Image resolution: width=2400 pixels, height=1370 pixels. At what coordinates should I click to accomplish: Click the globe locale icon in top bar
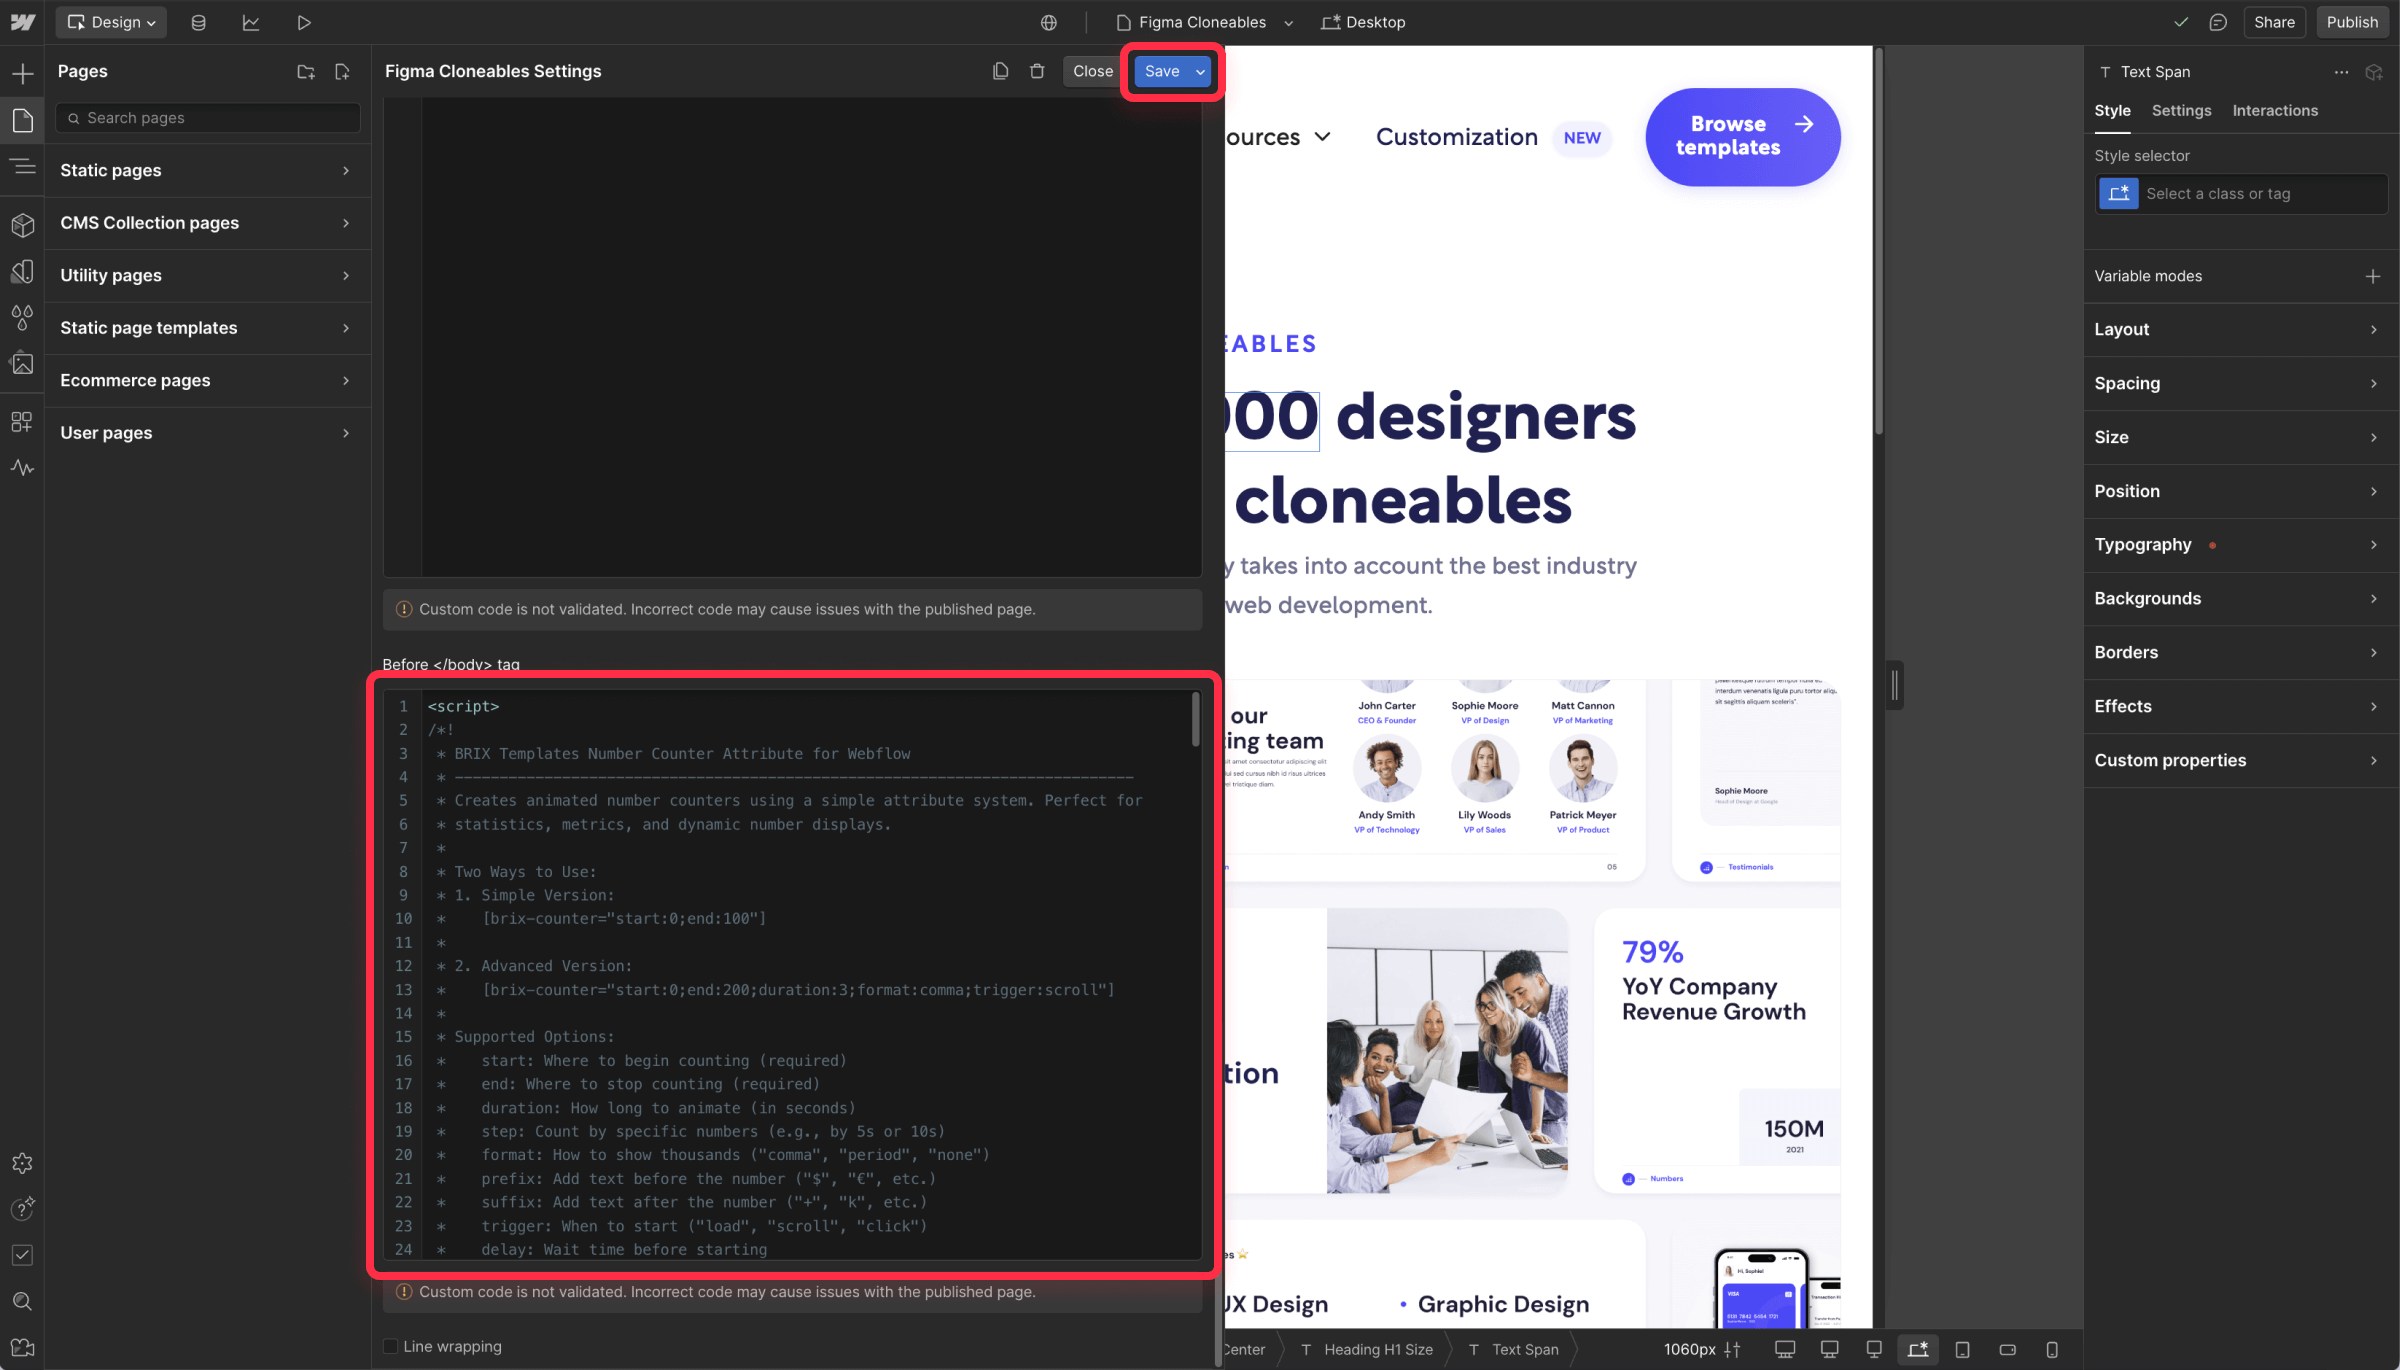pyautogui.click(x=1049, y=22)
